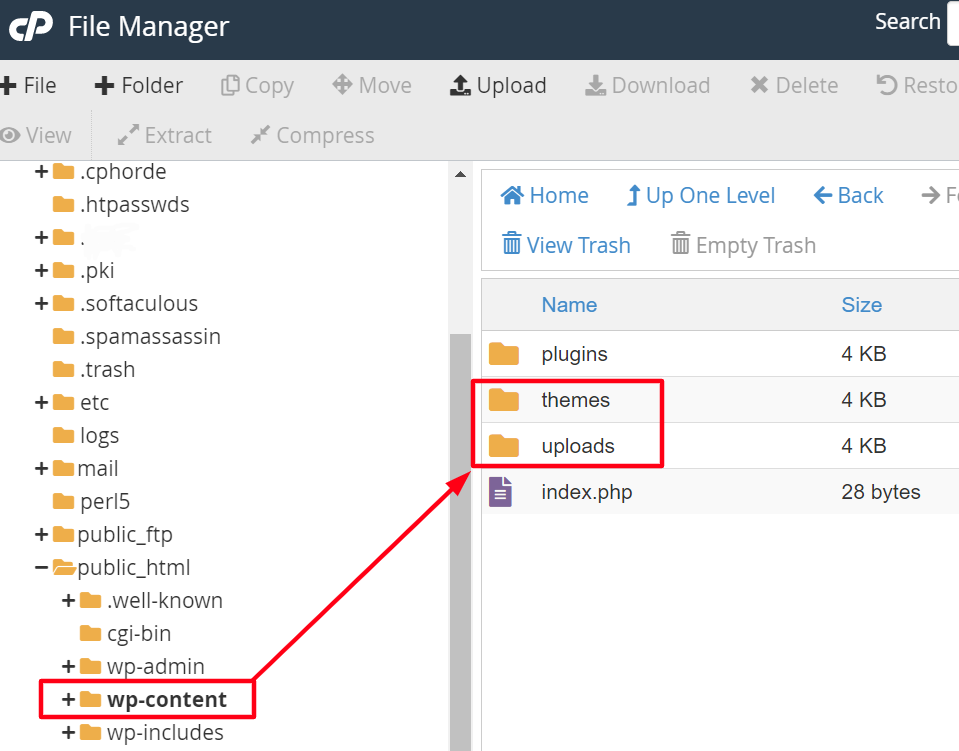Expand the .softaculous tree node
This screenshot has width=959, height=751.
click(42, 303)
